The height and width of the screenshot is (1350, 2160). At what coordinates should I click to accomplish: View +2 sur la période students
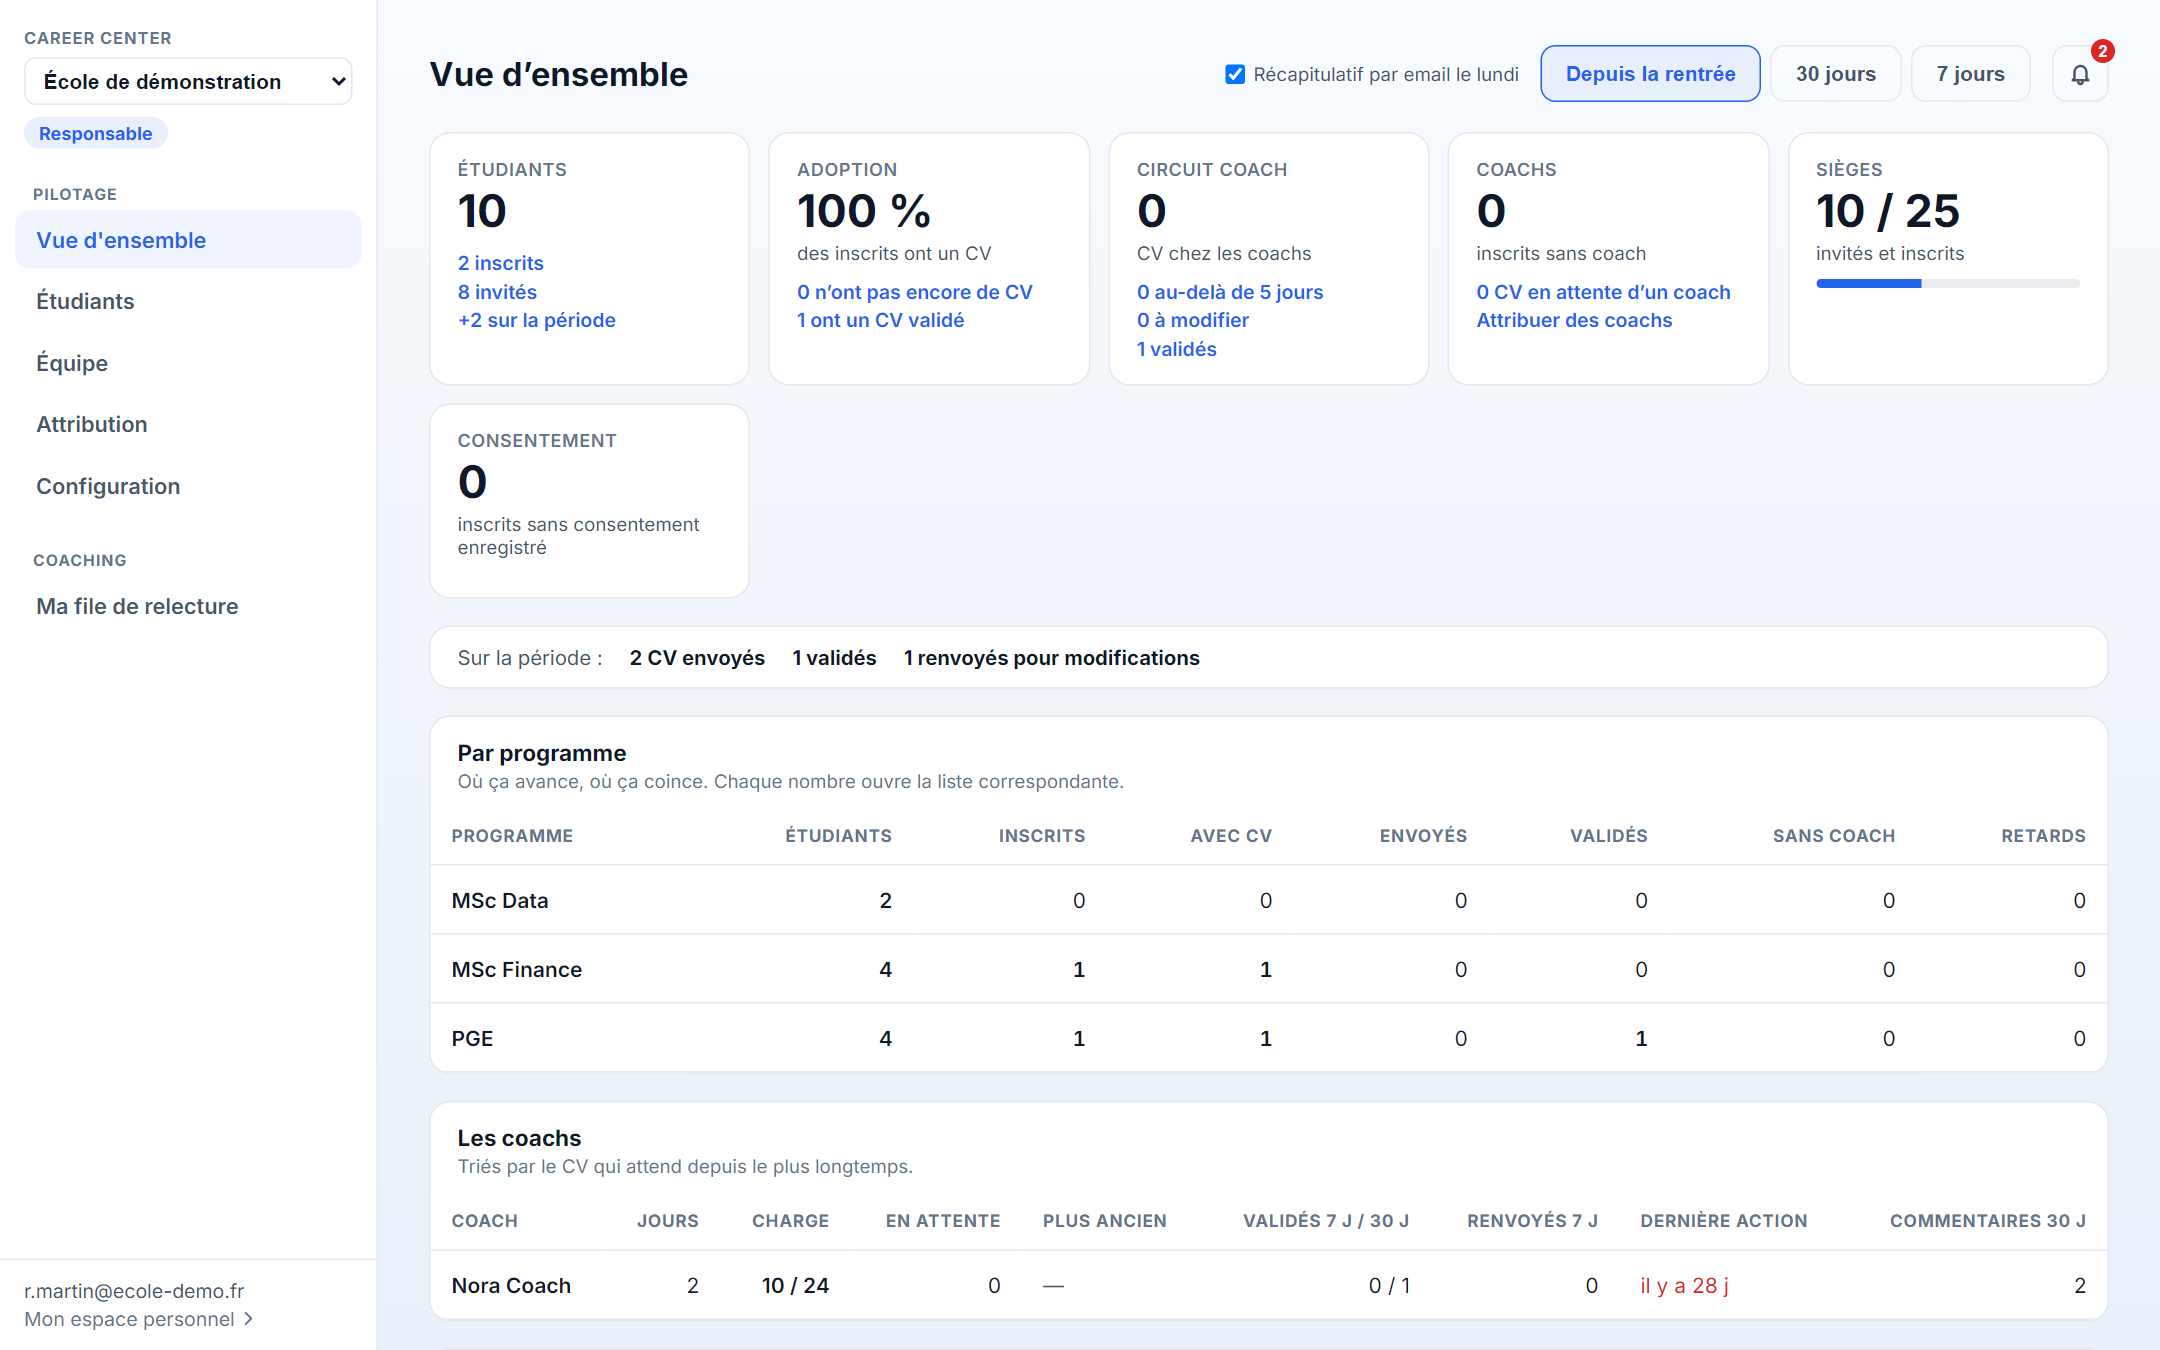click(x=536, y=320)
